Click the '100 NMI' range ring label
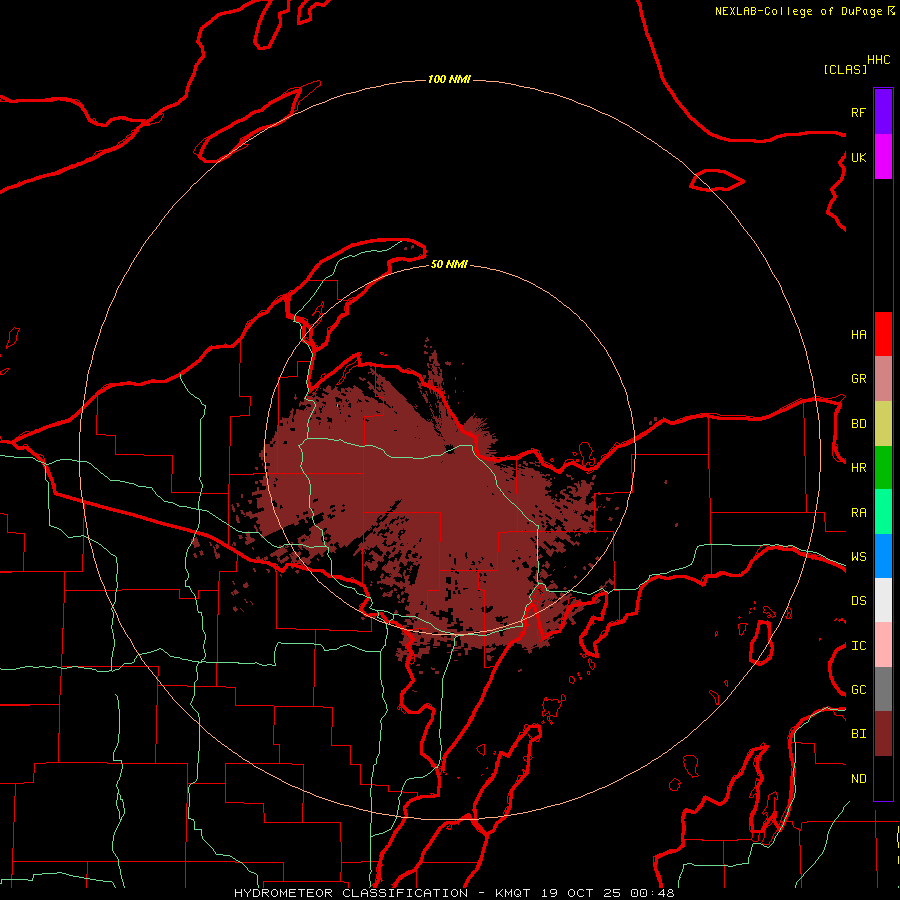This screenshot has height=900, width=900. [x=449, y=79]
